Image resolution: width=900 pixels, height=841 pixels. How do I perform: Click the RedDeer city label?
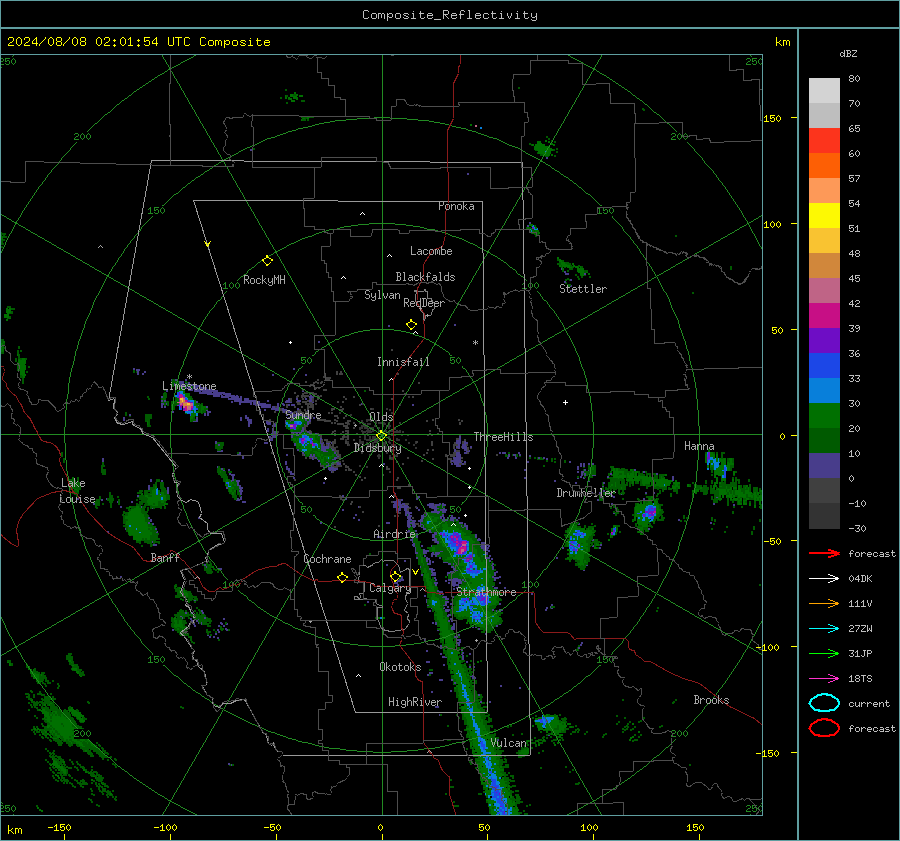pyautogui.click(x=424, y=303)
